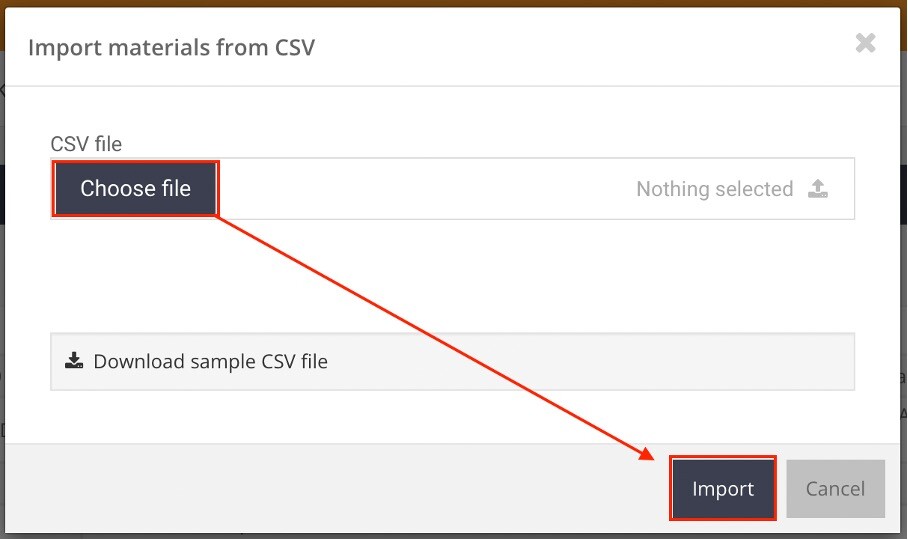
Task: Close the dialog with the X icon
Action: [865, 43]
